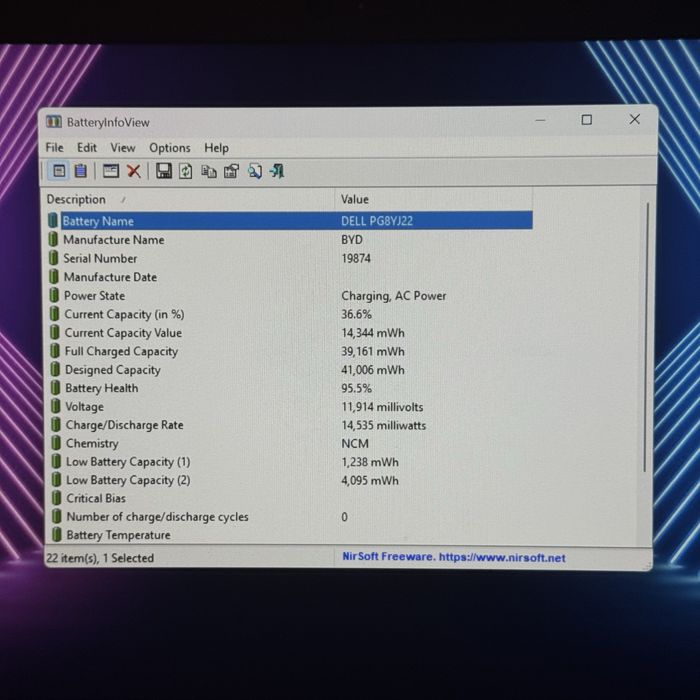Sort by the Value column header
The width and height of the screenshot is (700, 700).
(433, 200)
